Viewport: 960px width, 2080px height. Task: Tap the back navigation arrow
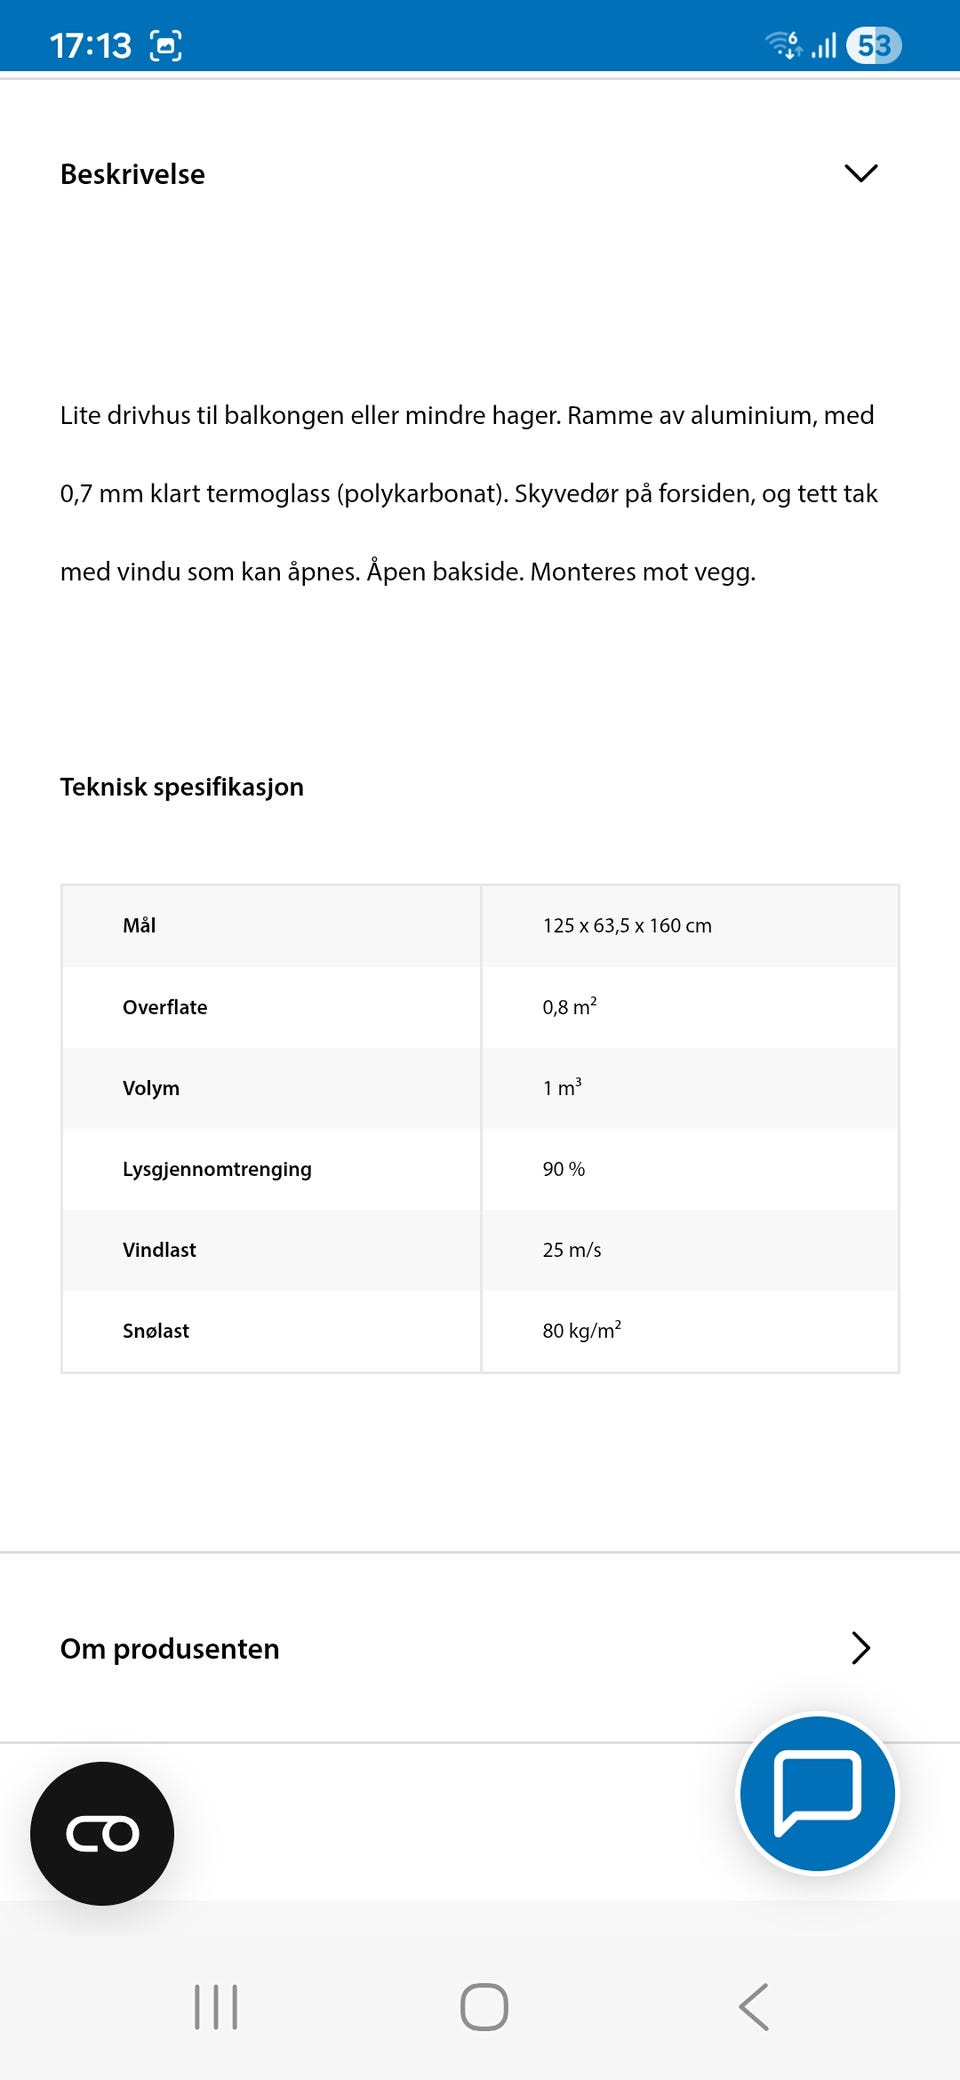coord(752,2005)
